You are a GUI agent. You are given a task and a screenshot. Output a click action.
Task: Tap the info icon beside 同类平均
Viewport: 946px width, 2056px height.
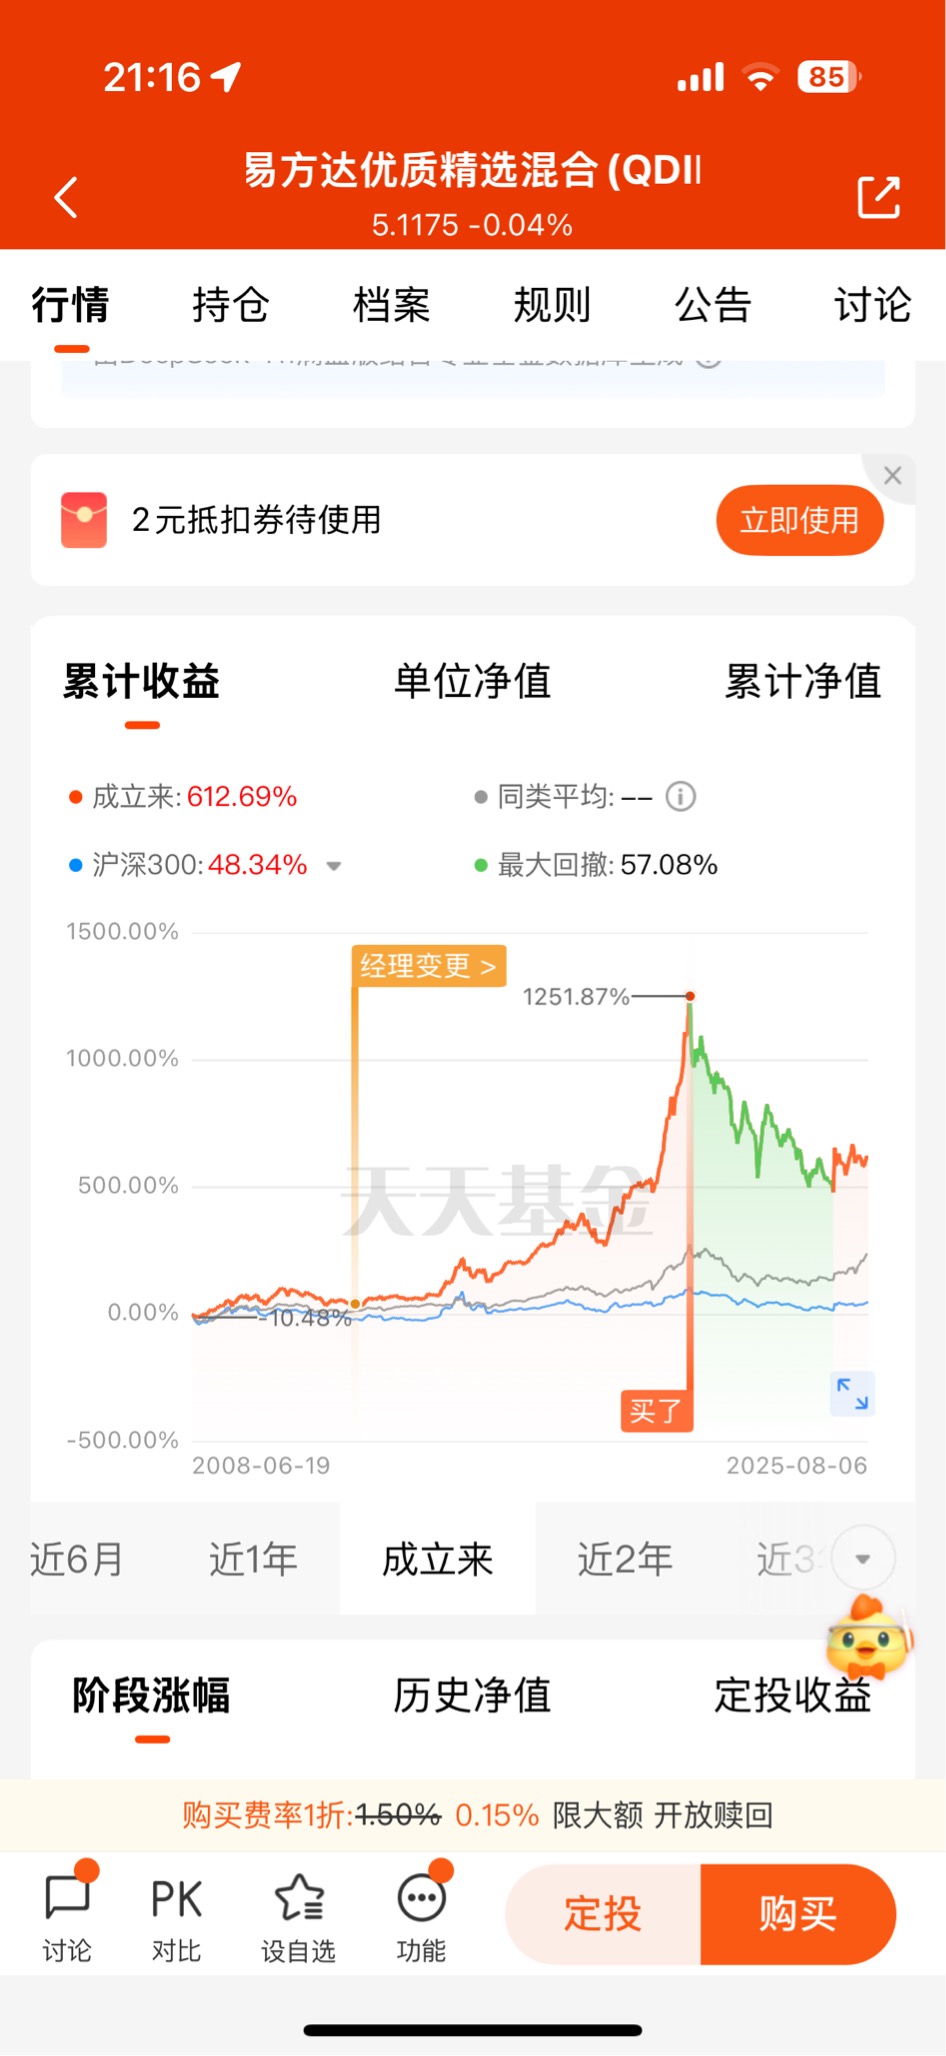681,797
